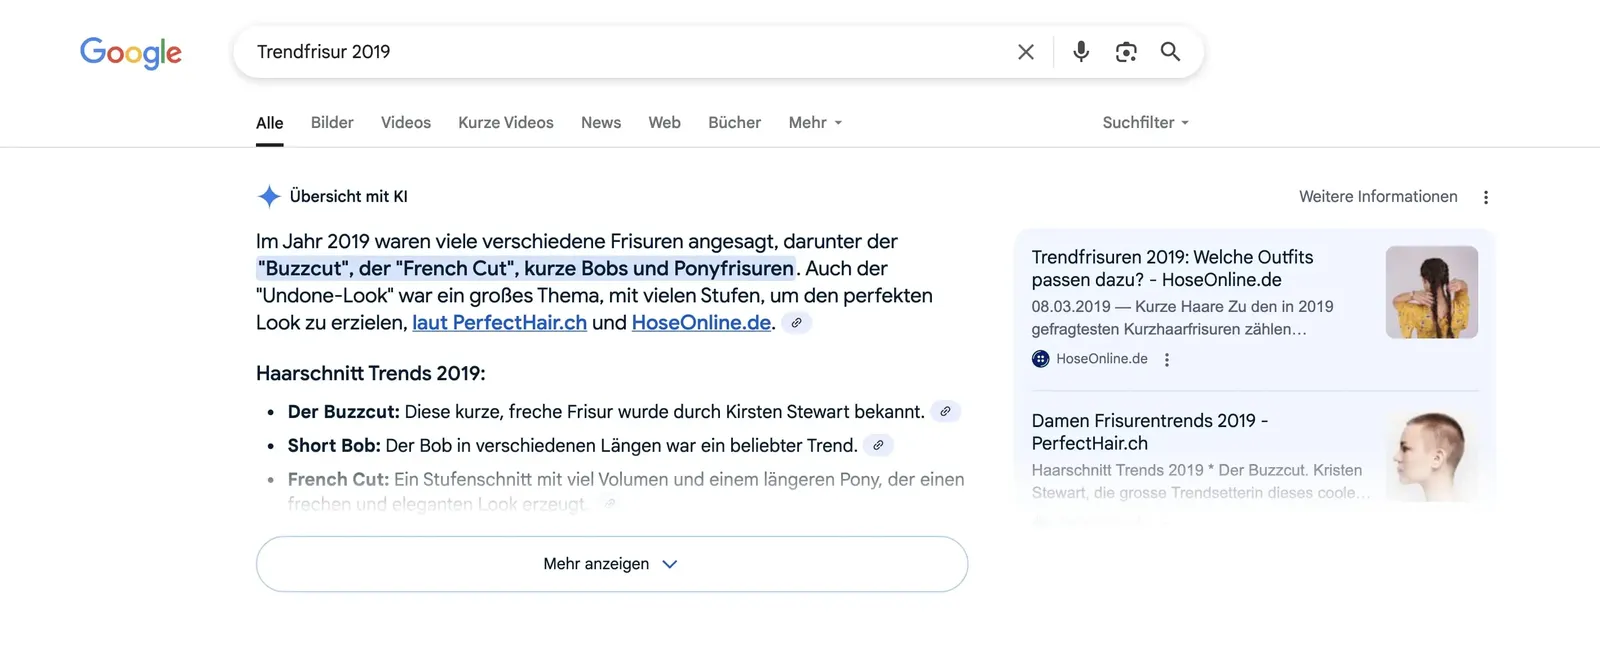
Task: Switch to the Bücher tab
Action: click(735, 123)
